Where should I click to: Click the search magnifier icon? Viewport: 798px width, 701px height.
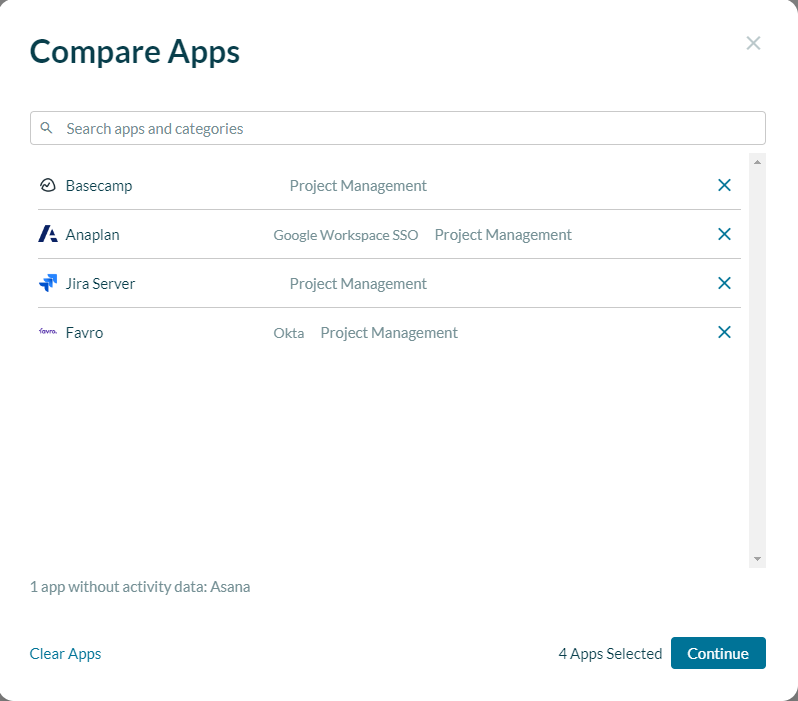pos(46,128)
